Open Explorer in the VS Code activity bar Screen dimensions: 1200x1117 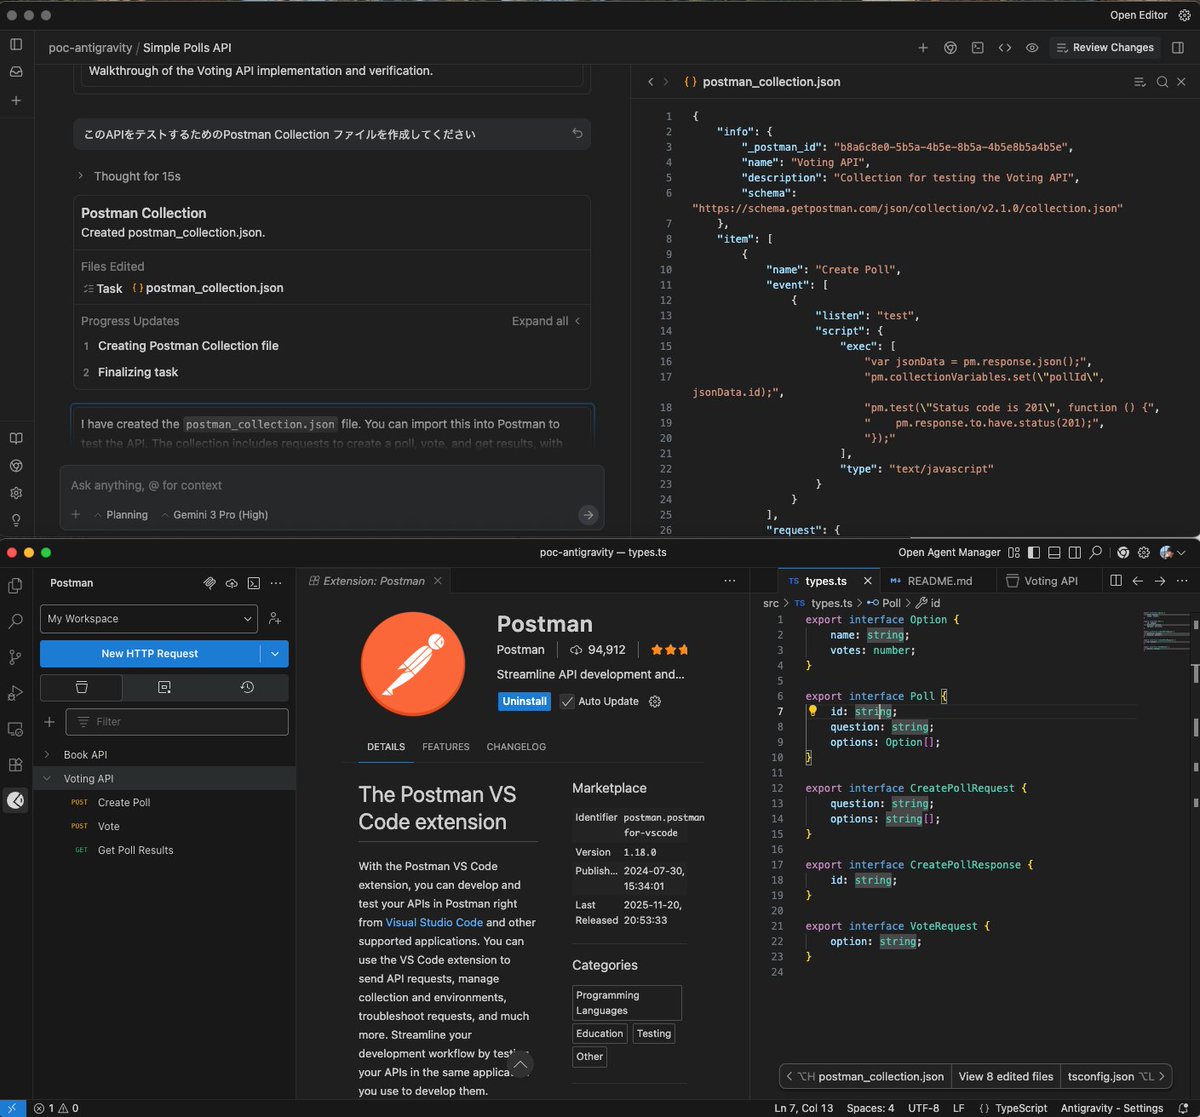coord(15,586)
